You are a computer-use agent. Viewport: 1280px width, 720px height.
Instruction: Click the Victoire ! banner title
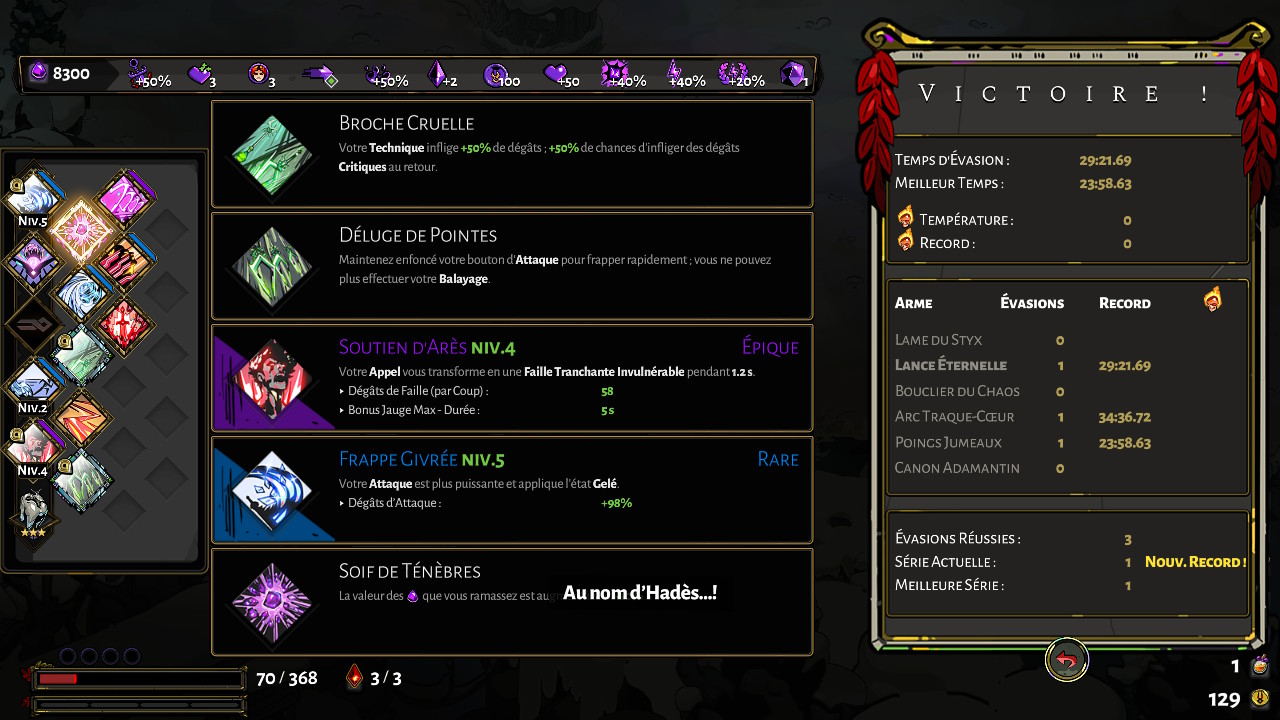pos(1067,94)
